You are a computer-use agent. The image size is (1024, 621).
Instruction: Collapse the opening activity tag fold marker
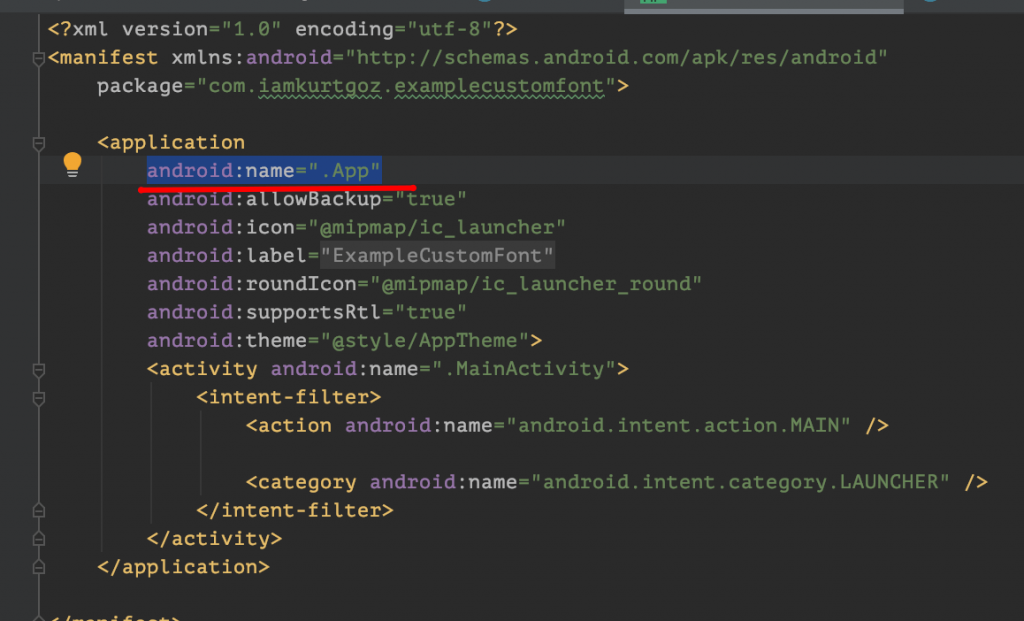click(x=39, y=370)
